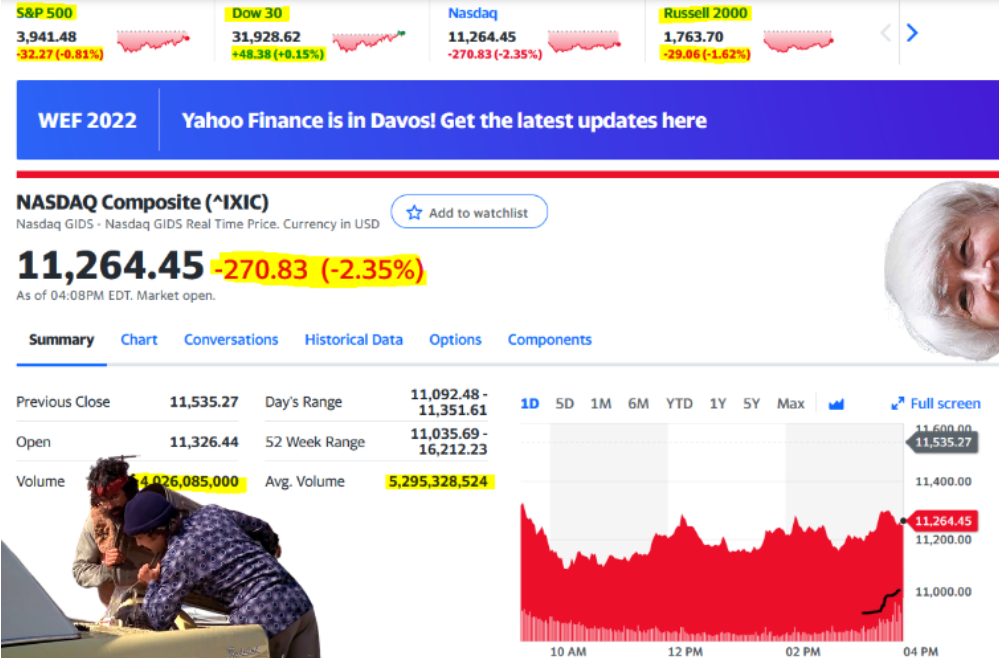Click the As of 04:08PM EDT timestamp
The height and width of the screenshot is (658, 999).
click(x=115, y=296)
